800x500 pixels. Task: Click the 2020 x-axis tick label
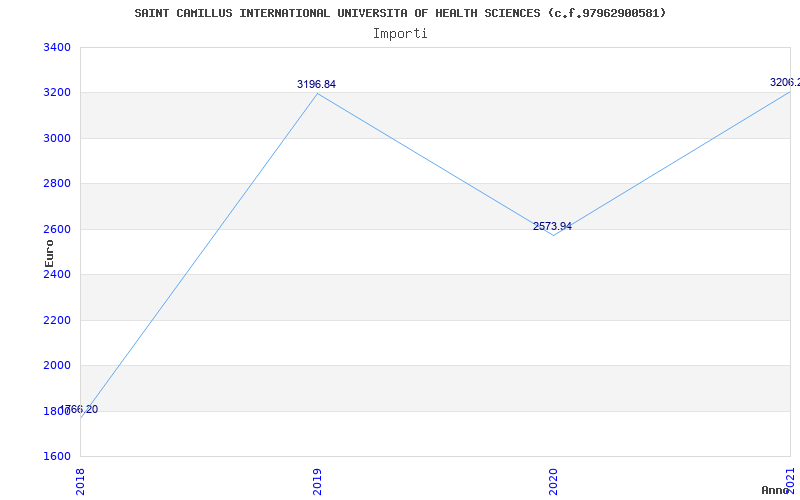click(554, 482)
